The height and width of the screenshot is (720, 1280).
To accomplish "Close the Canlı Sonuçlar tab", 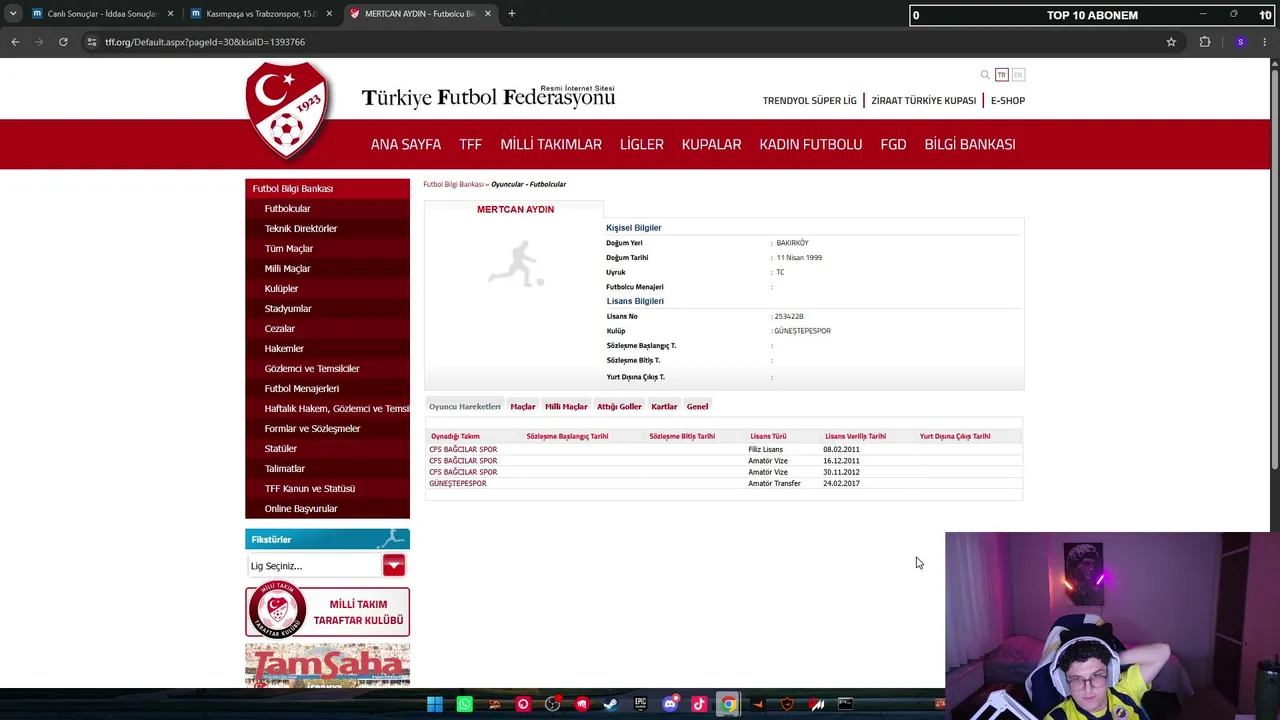I will 170,14.
